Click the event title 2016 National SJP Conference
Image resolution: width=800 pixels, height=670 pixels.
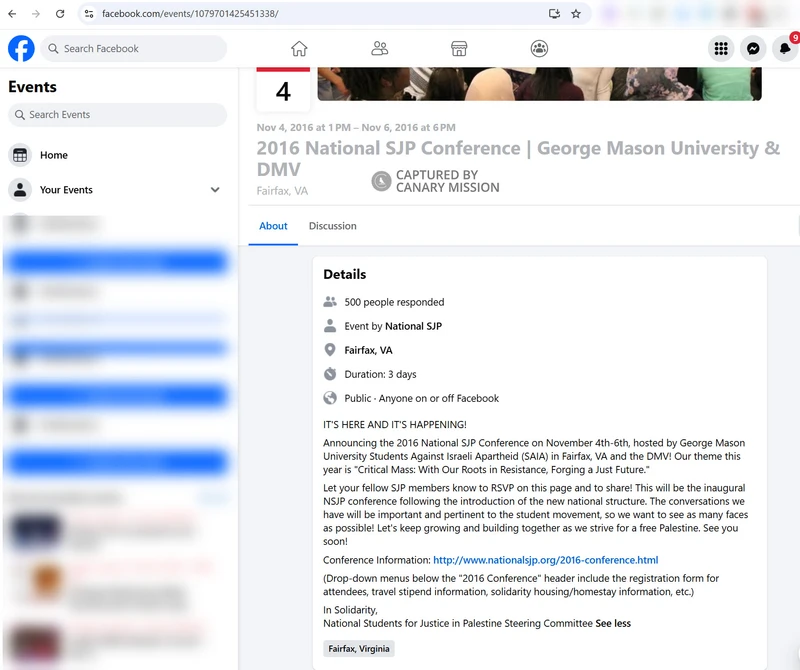518,158
